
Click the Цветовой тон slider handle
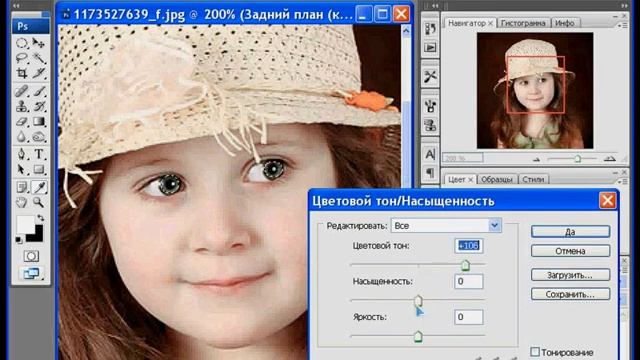(465, 266)
